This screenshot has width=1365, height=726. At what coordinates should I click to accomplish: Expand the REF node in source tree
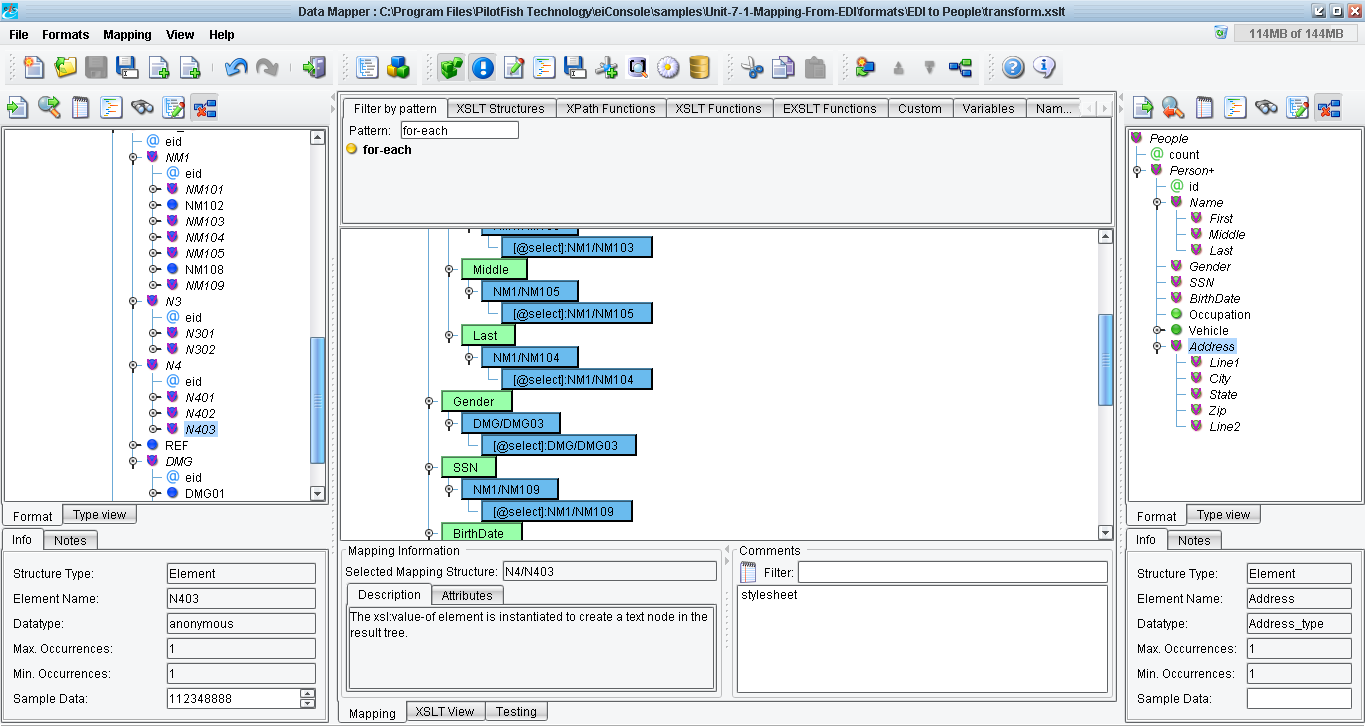tap(133, 446)
